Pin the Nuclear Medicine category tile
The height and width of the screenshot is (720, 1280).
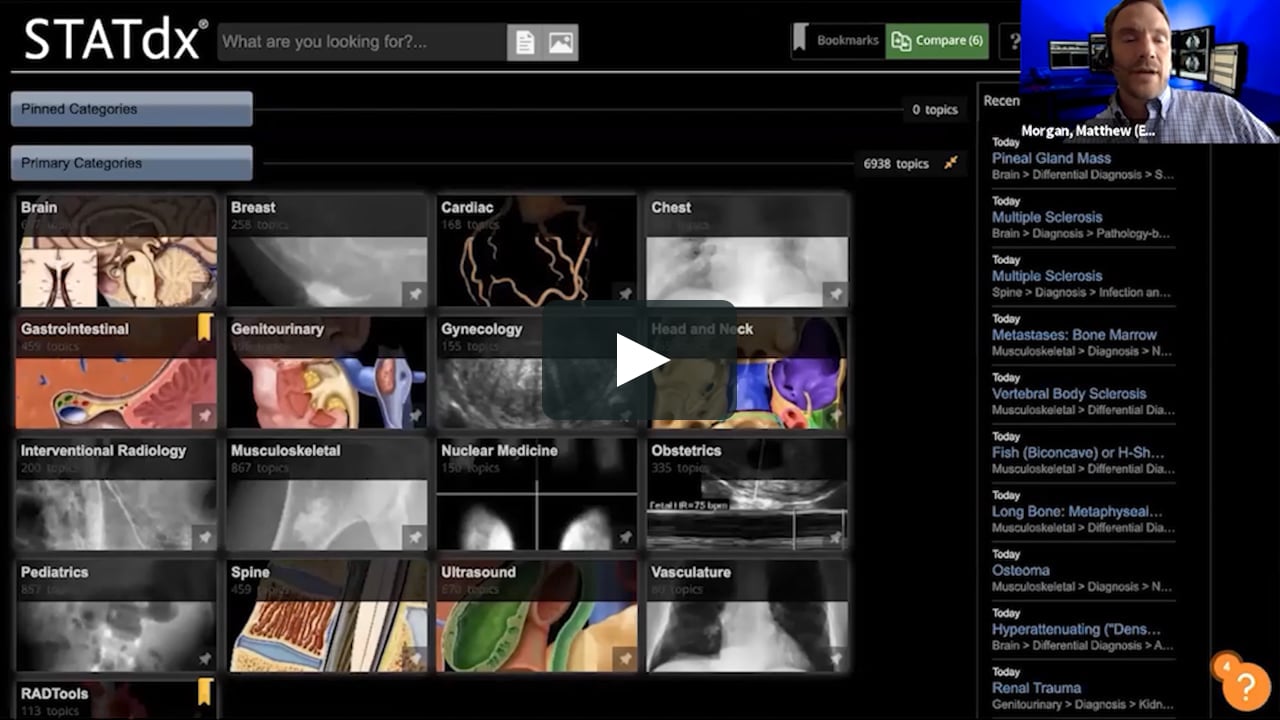pos(625,537)
